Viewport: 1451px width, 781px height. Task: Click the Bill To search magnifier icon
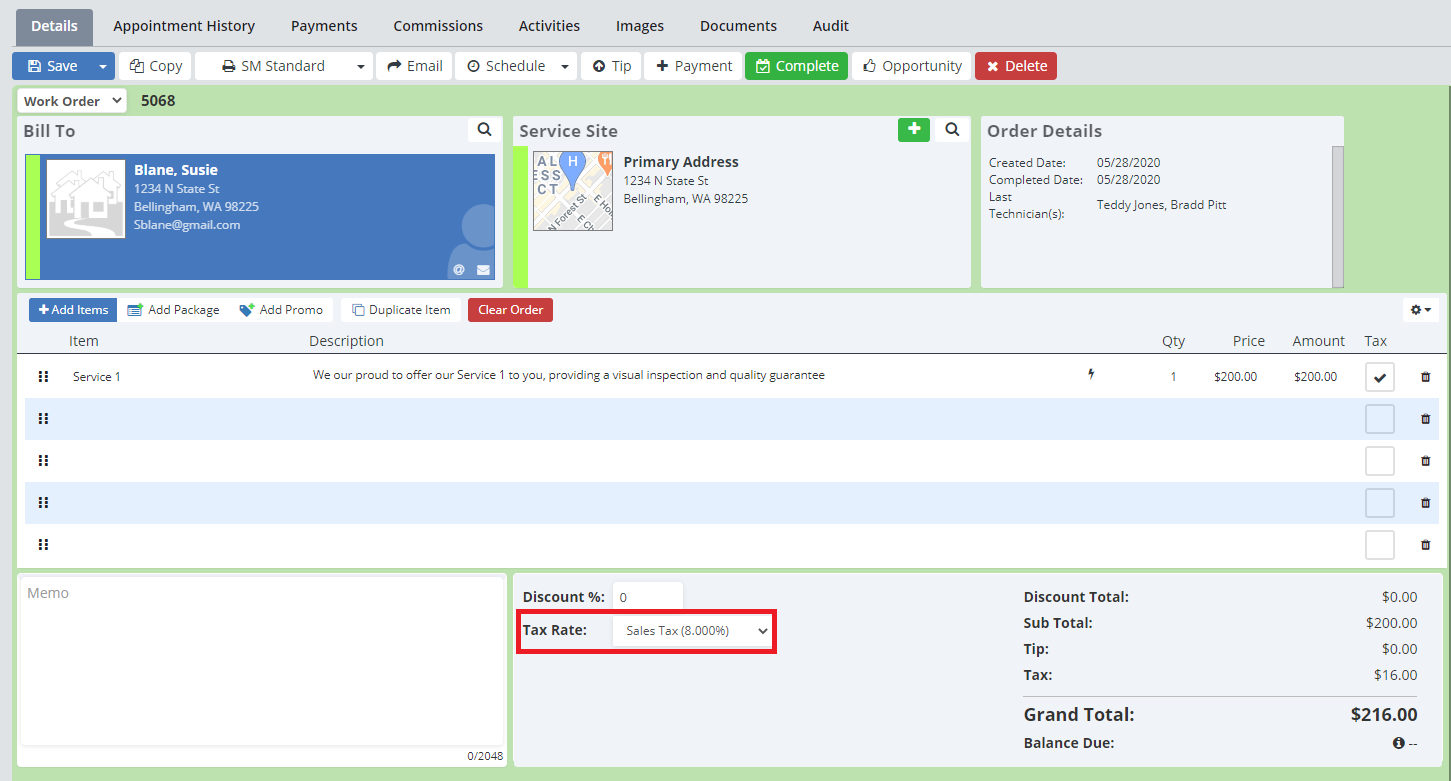[484, 130]
